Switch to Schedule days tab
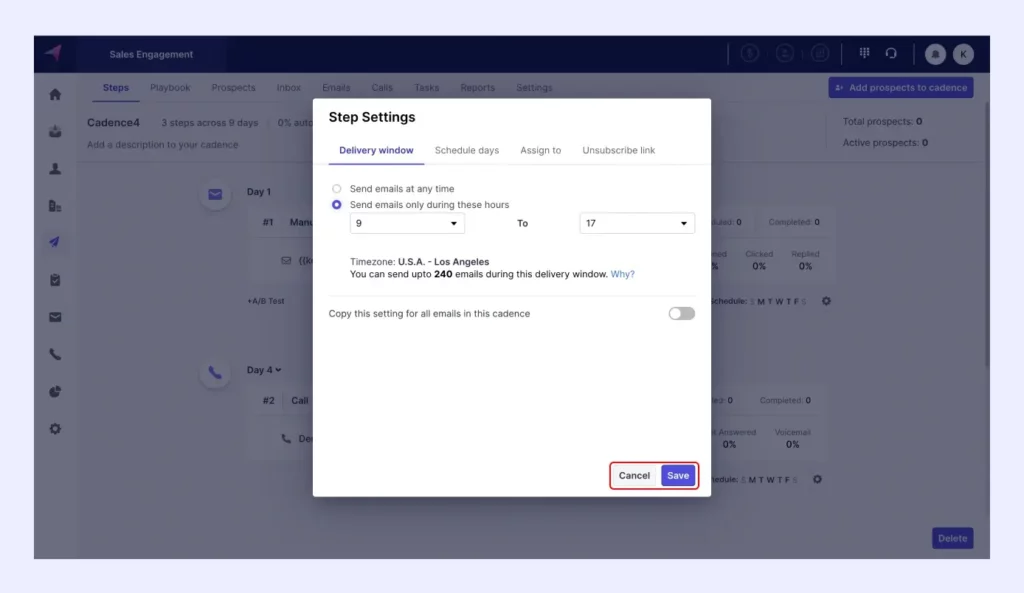 467,150
